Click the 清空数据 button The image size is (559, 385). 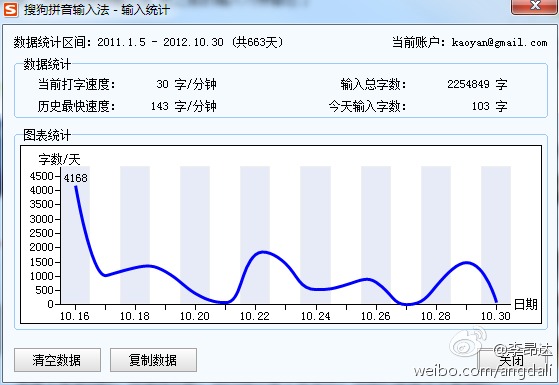[57, 360]
